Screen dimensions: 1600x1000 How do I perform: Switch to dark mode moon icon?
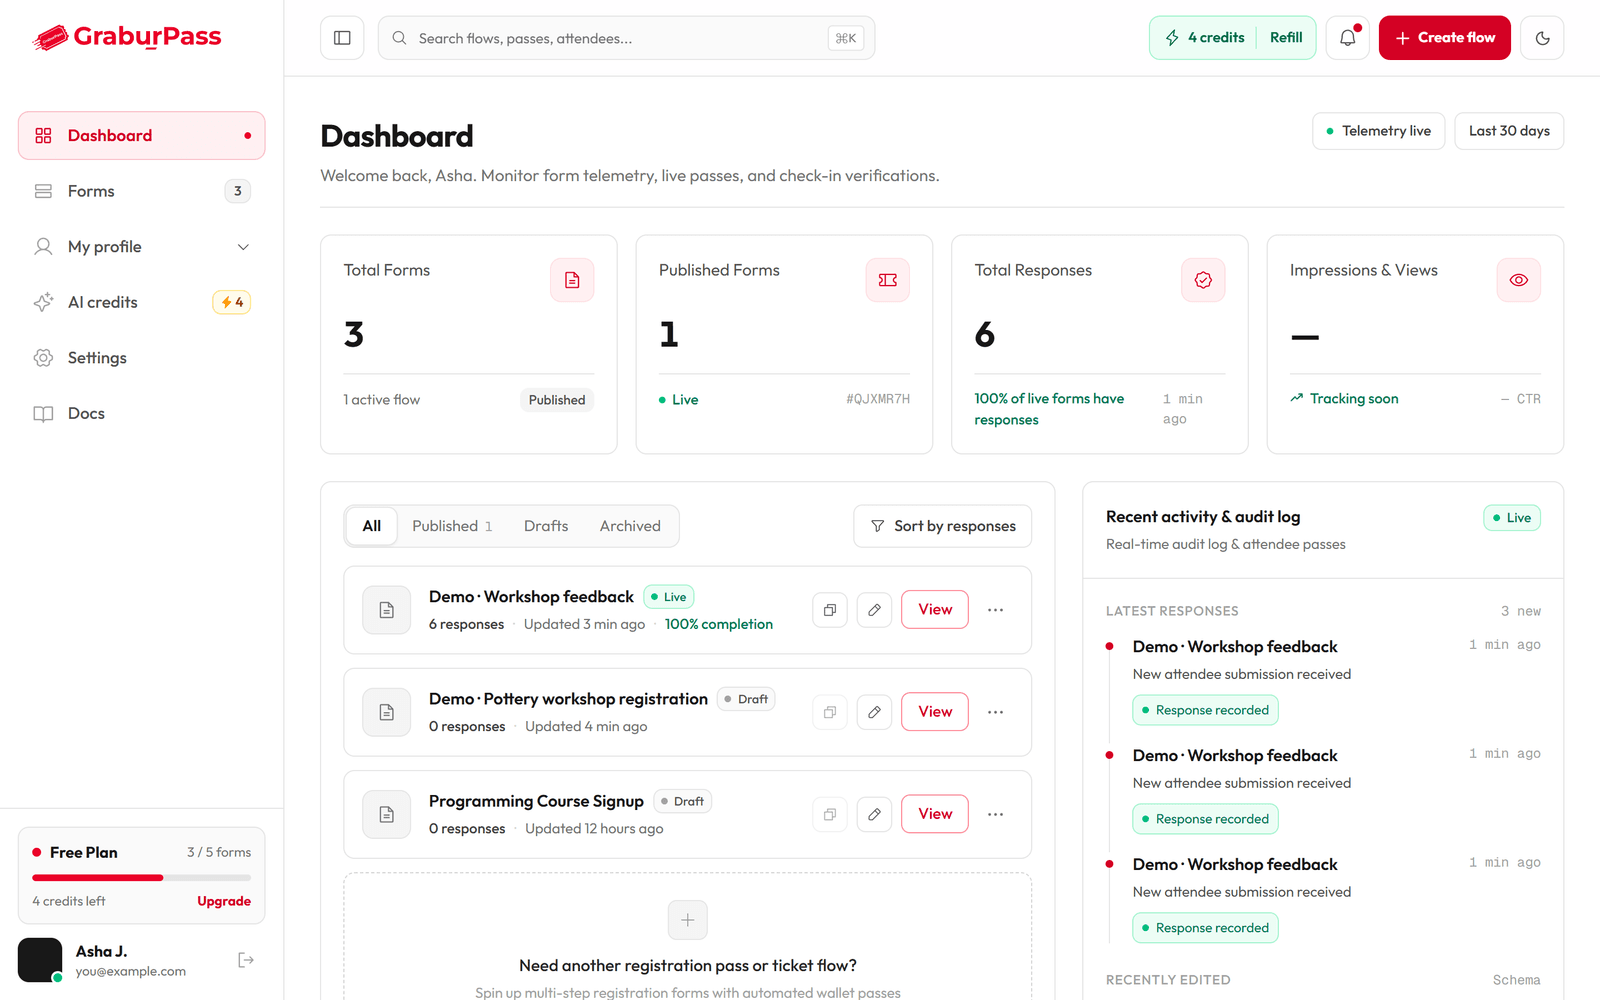click(1542, 38)
